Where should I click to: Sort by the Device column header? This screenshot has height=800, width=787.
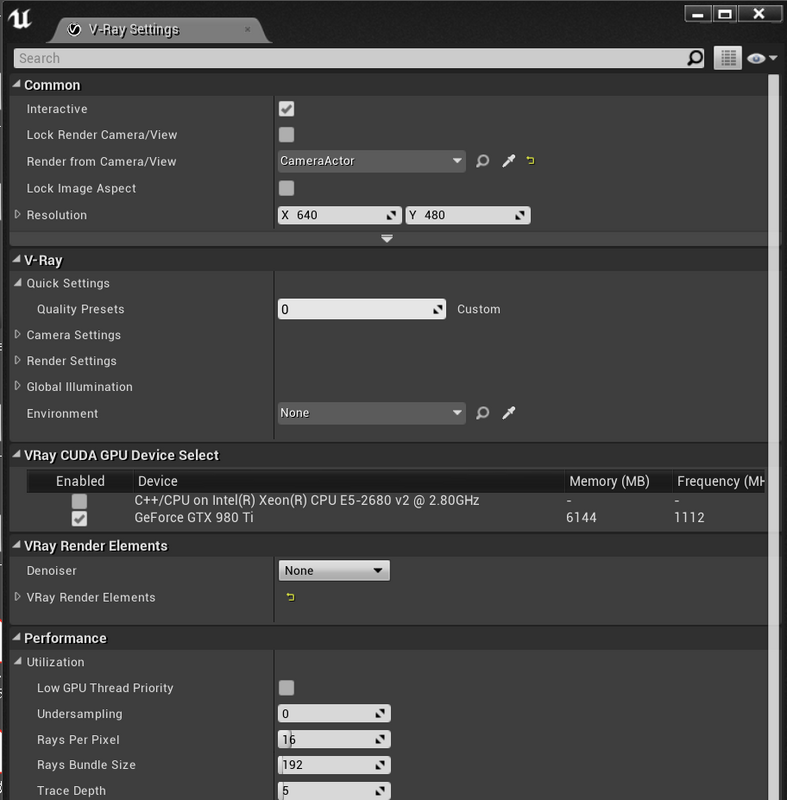pyautogui.click(x=348, y=481)
